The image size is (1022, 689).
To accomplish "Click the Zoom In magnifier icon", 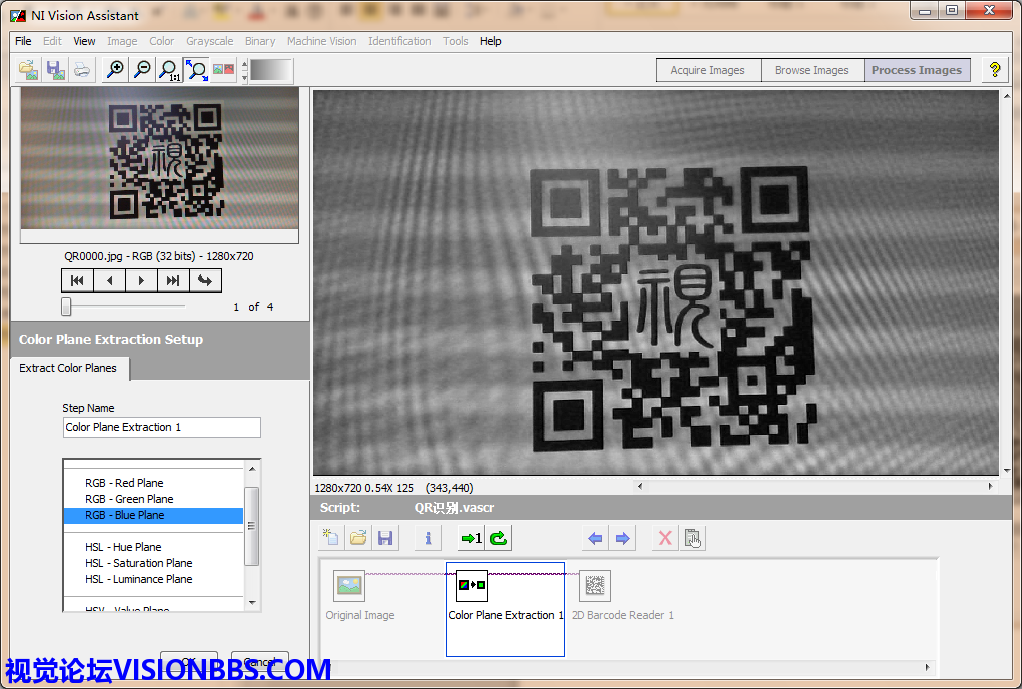I will click(x=116, y=70).
